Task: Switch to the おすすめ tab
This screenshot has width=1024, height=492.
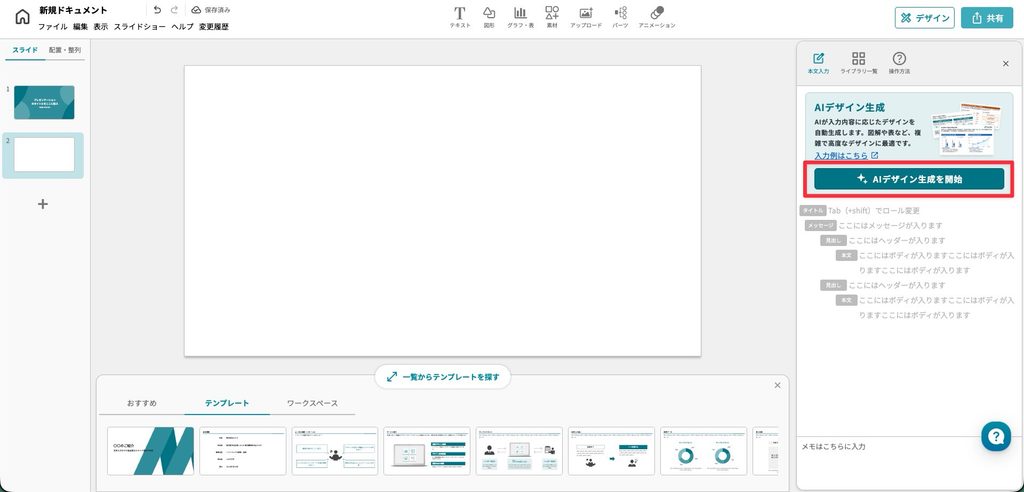Action: 142,403
